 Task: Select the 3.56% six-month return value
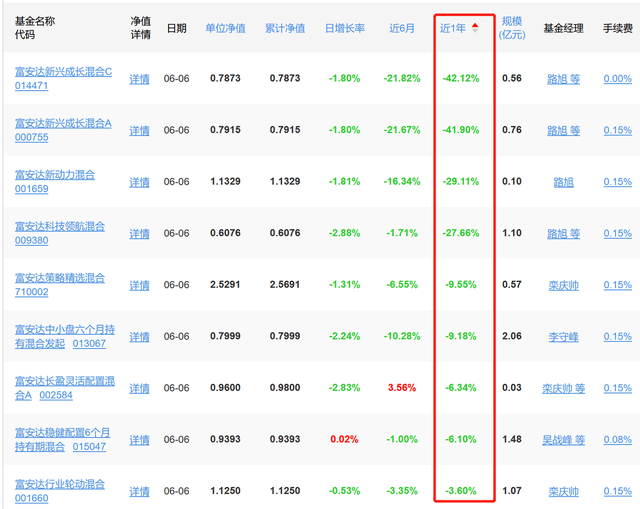tap(402, 387)
